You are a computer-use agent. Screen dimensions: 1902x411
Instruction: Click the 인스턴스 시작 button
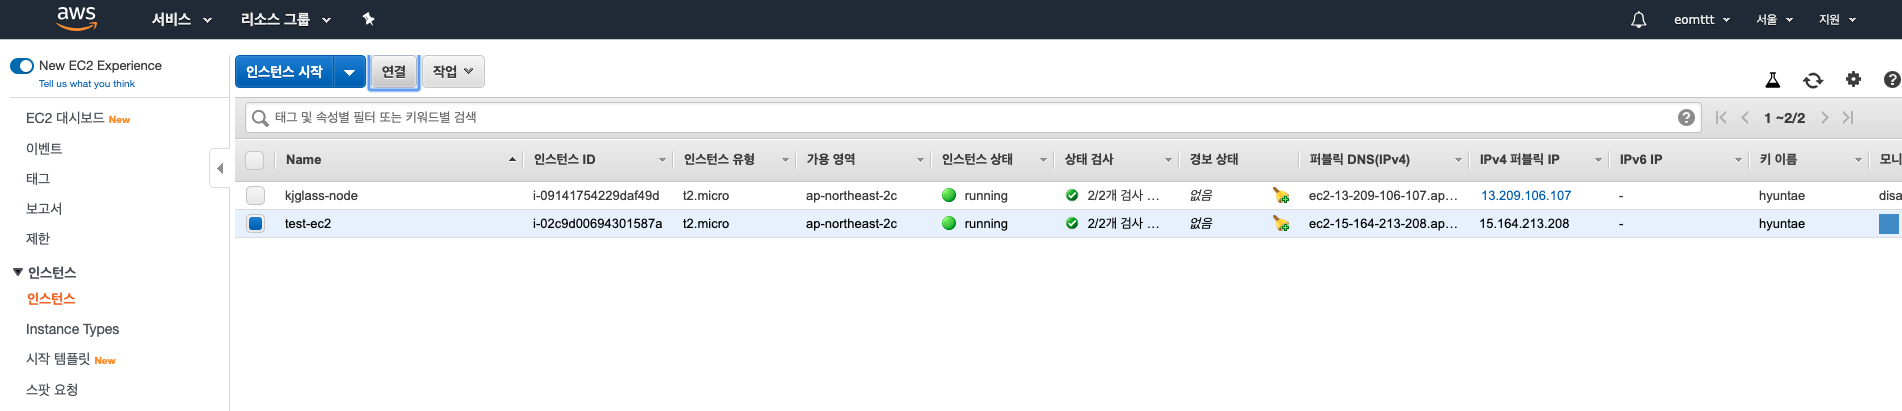tap(284, 72)
